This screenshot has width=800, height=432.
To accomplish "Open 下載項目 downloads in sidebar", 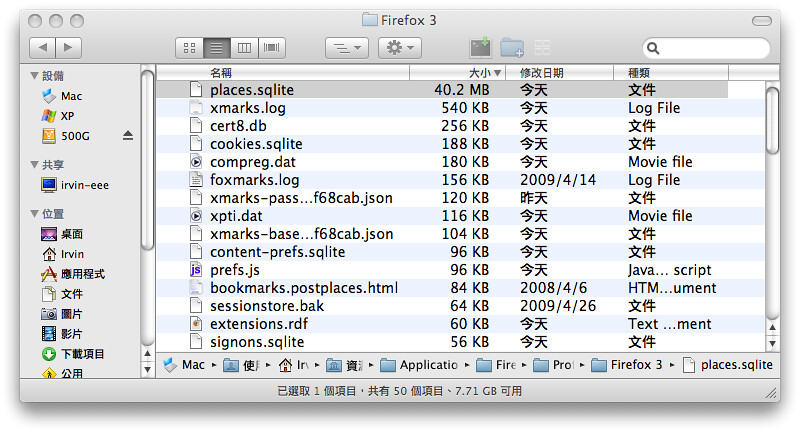I will (x=72, y=353).
